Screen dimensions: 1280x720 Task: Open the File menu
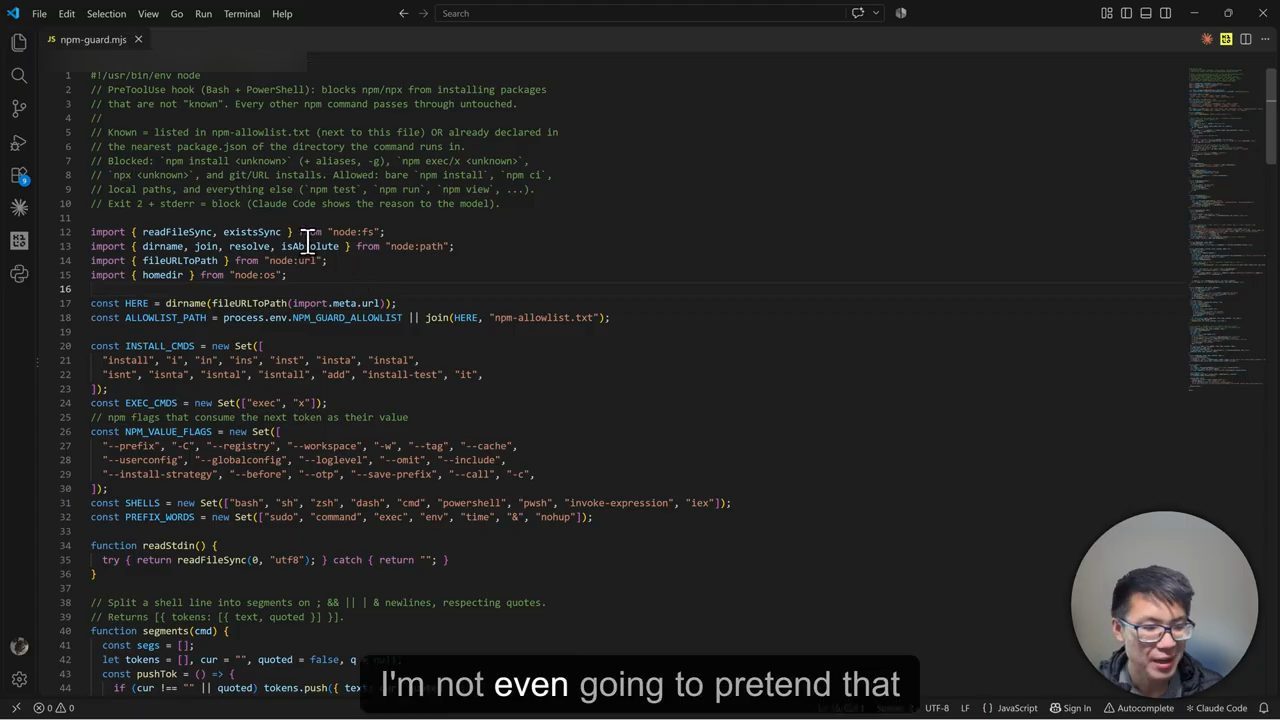tap(39, 14)
